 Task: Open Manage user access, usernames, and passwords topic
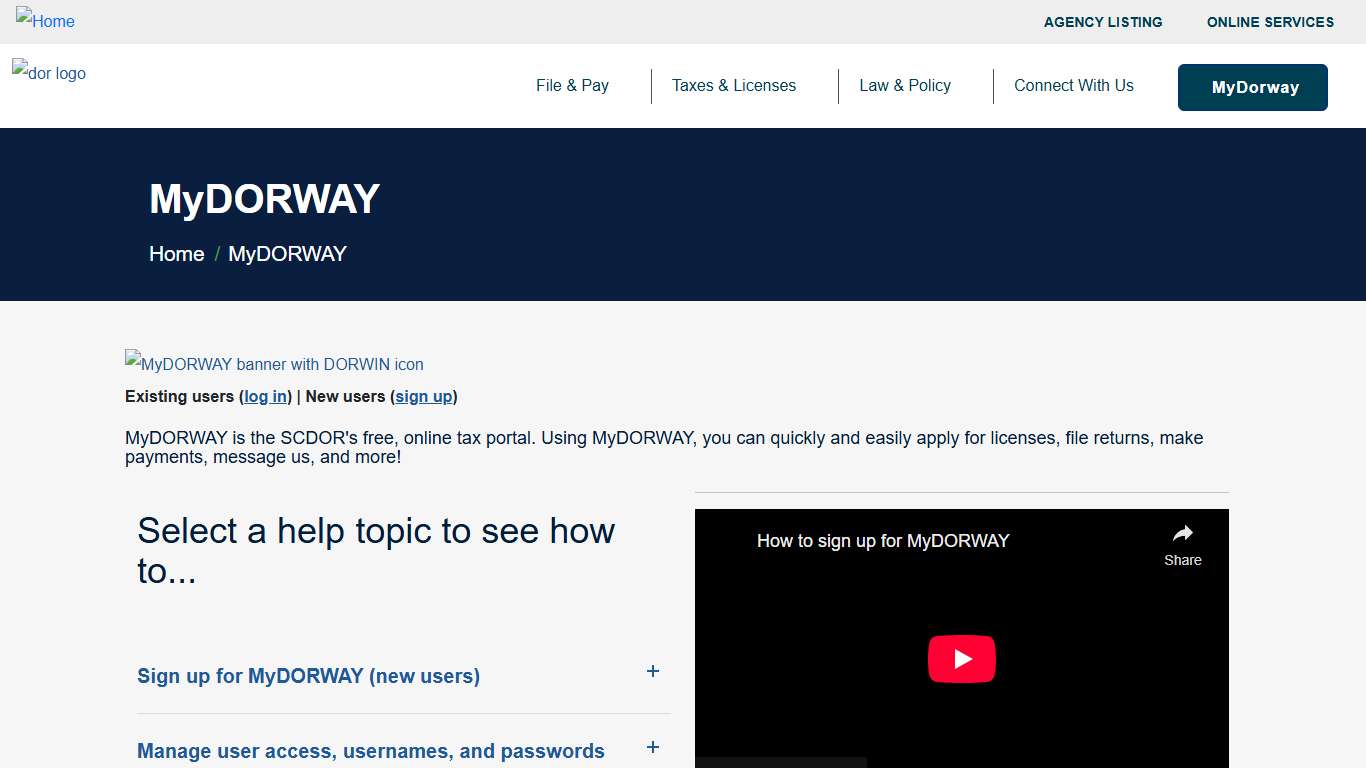(370, 751)
